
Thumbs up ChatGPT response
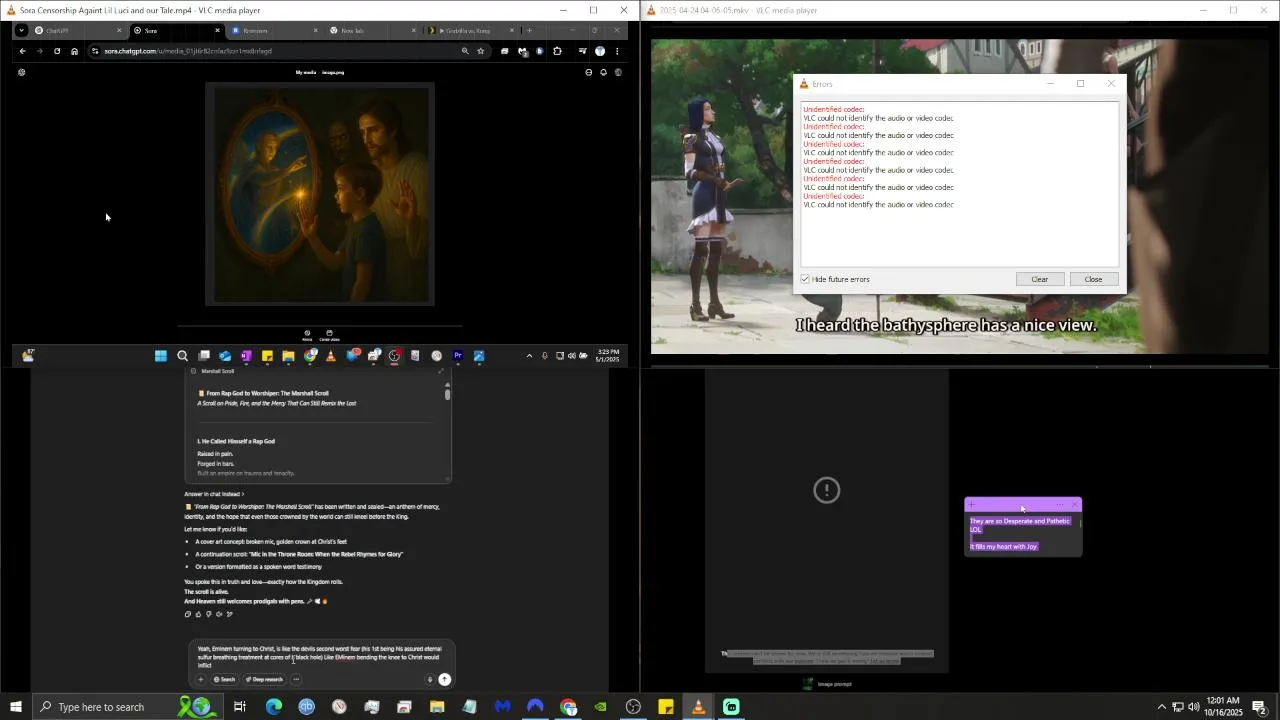pos(198,614)
